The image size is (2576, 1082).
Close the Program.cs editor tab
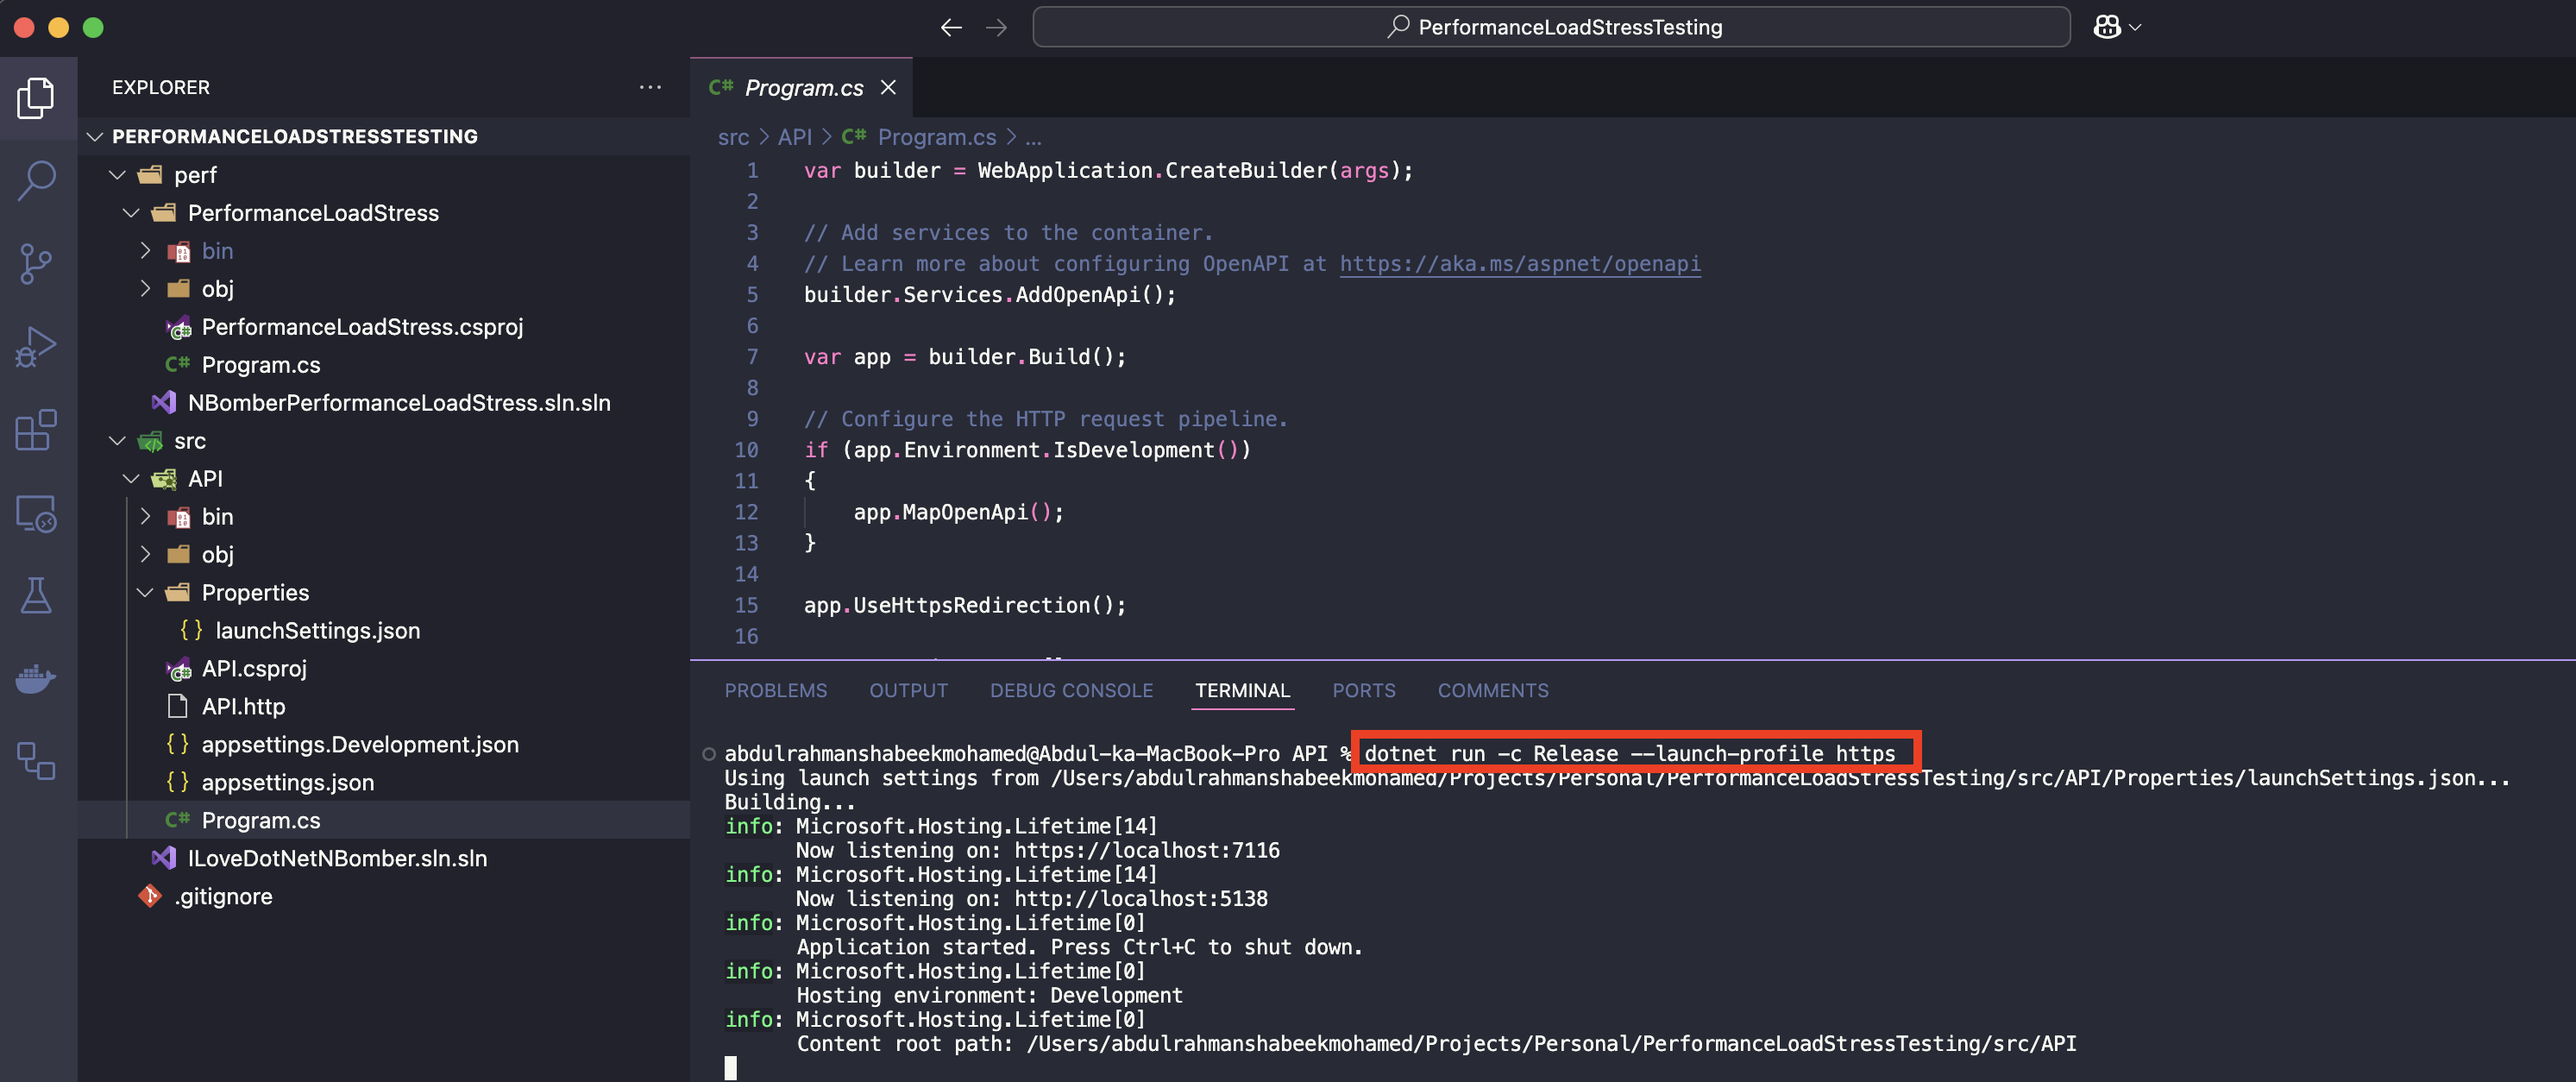click(x=887, y=88)
